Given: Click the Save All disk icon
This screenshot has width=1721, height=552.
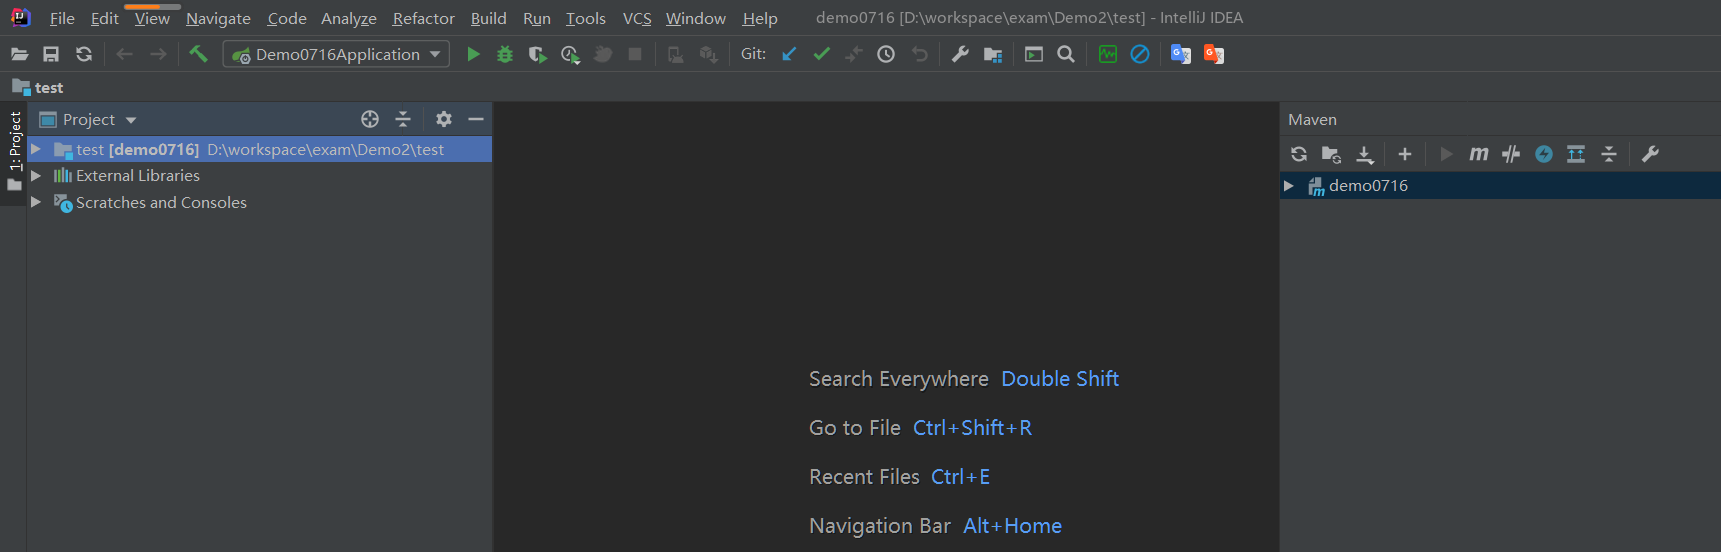Looking at the screenshot, I should coord(51,54).
